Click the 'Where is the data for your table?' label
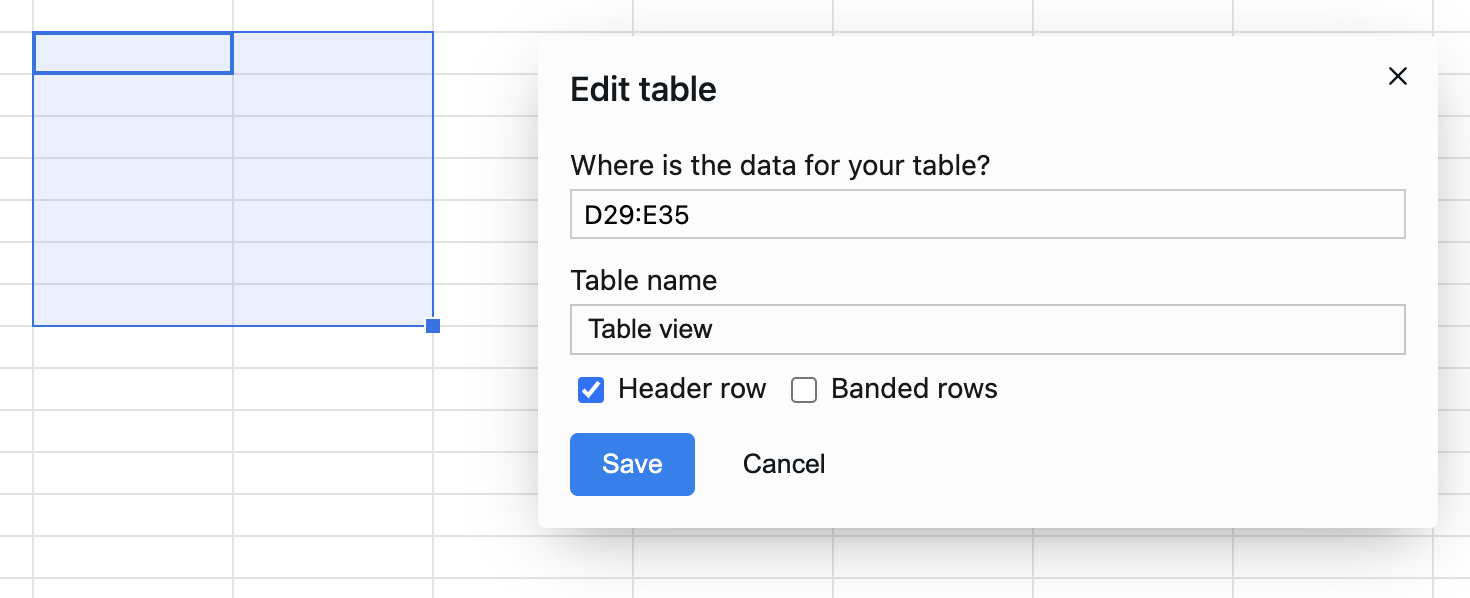1470x598 pixels. 779,165
